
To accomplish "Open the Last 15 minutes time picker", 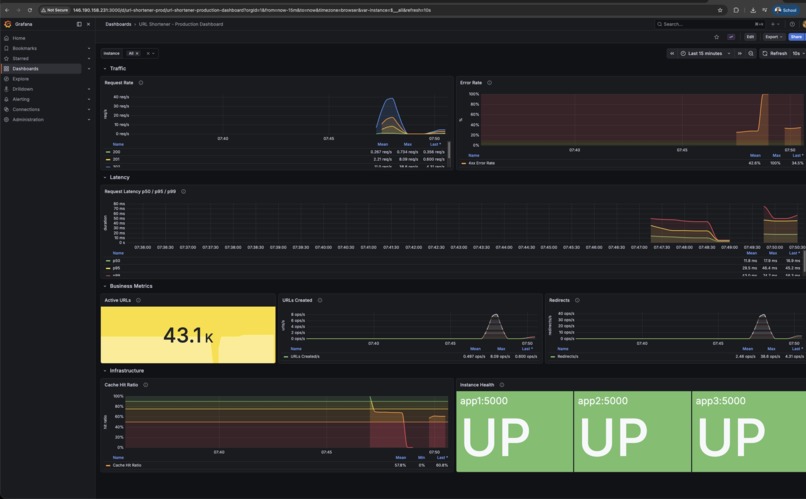I will pyautogui.click(x=705, y=53).
